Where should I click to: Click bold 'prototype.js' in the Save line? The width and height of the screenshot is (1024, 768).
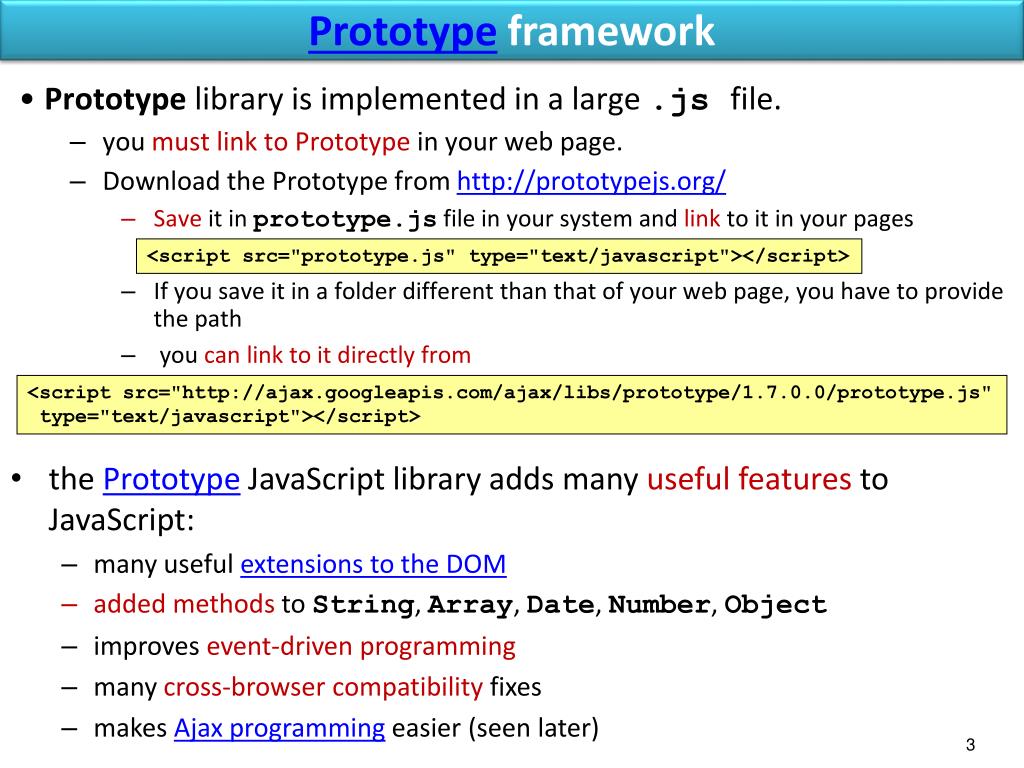click(x=345, y=220)
